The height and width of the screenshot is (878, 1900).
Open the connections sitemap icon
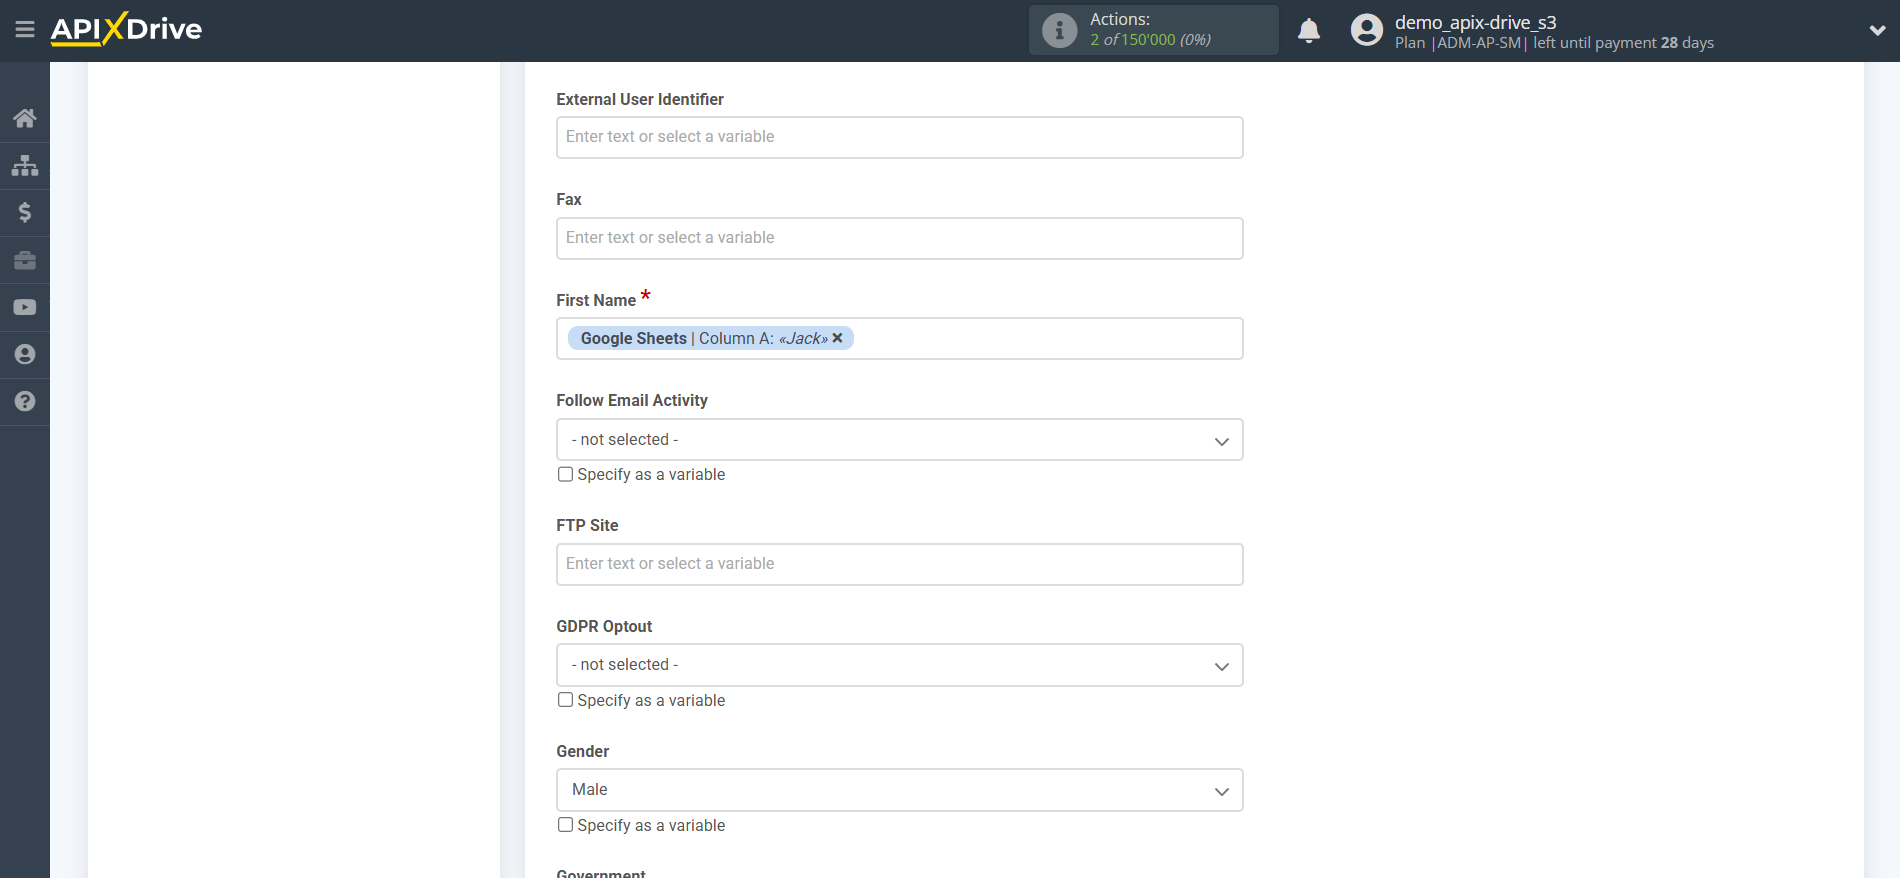point(25,165)
